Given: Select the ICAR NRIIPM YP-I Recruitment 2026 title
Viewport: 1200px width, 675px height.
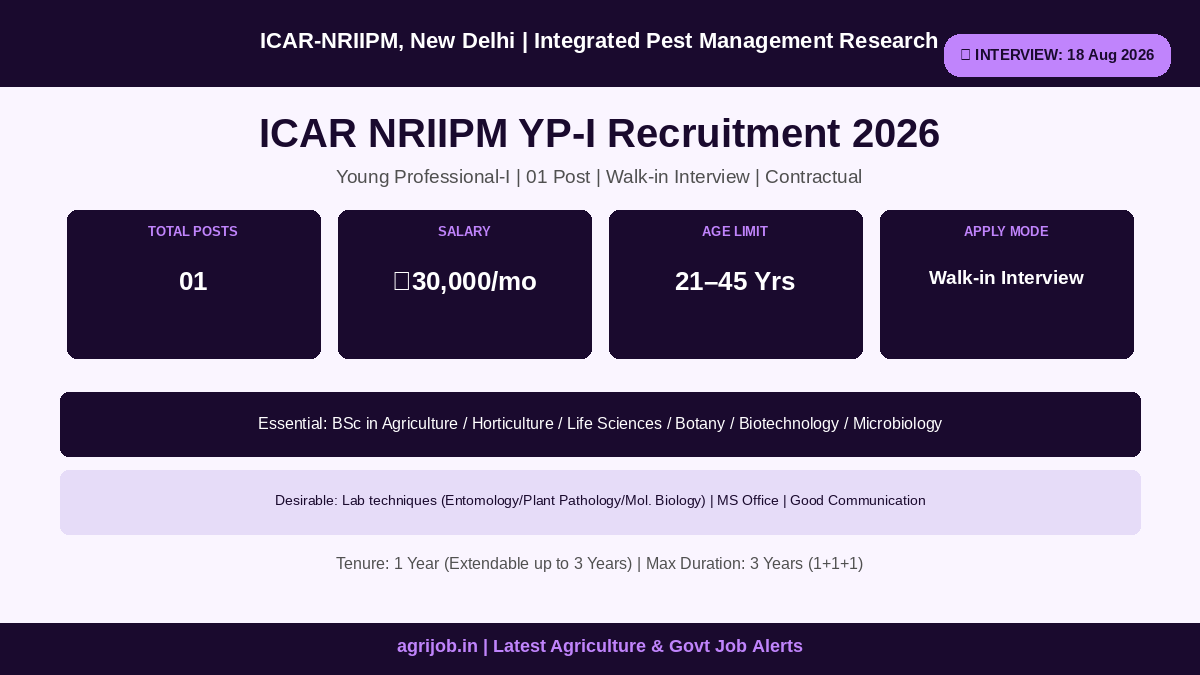Looking at the screenshot, I should (599, 133).
